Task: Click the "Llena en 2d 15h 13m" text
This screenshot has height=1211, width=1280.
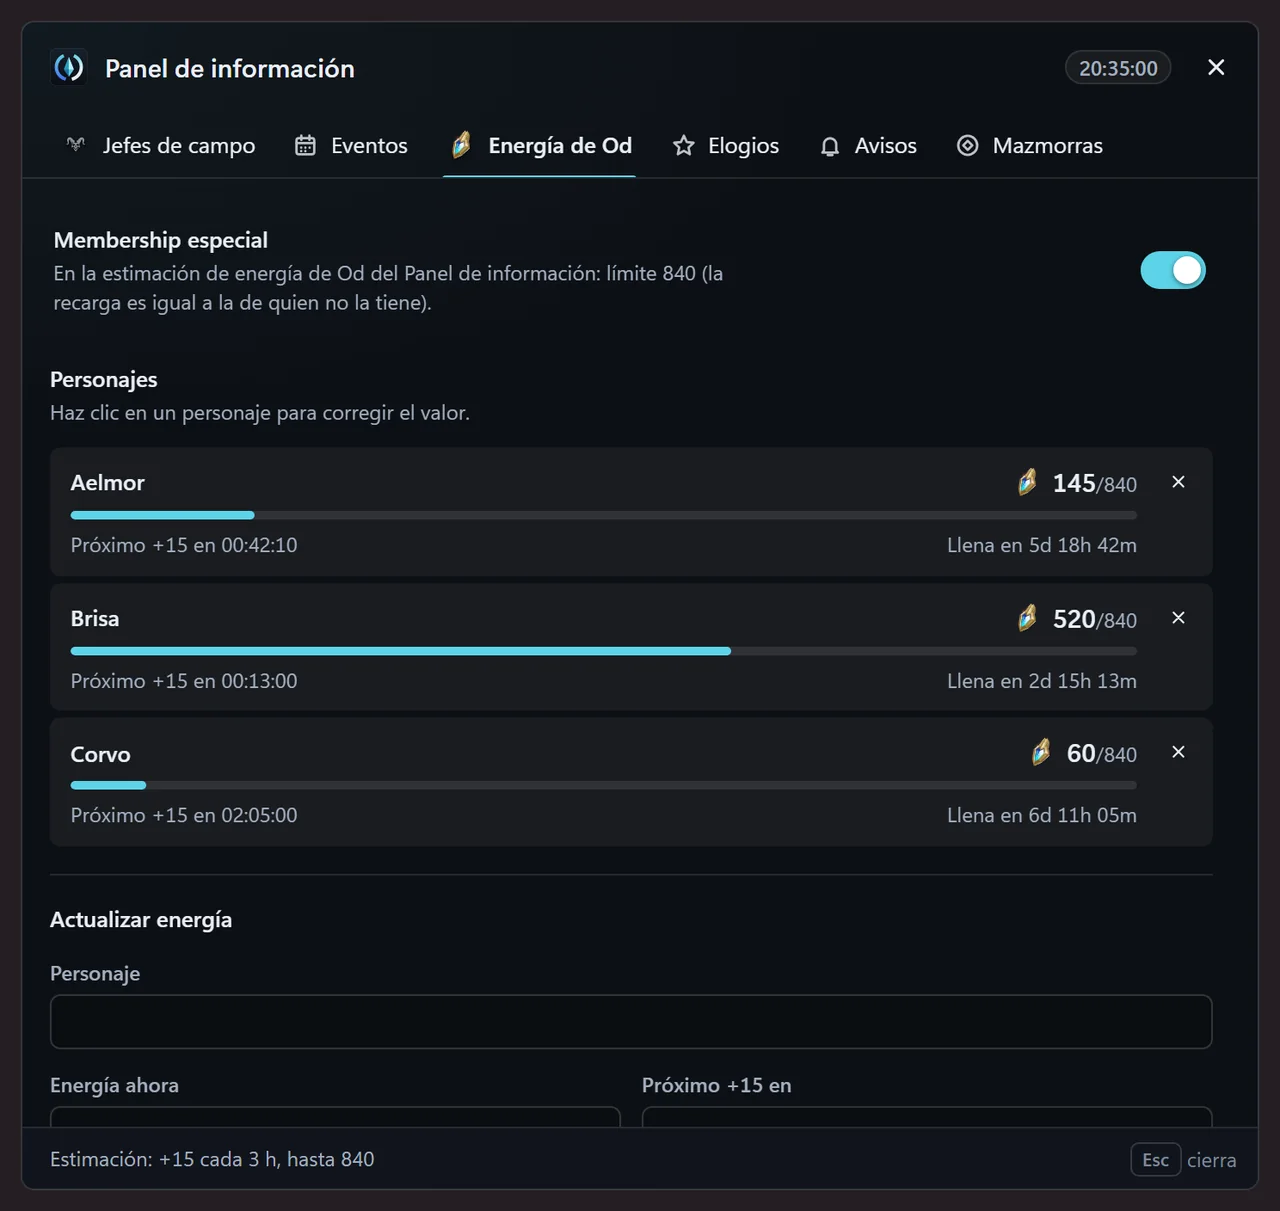Action: [x=1042, y=681]
